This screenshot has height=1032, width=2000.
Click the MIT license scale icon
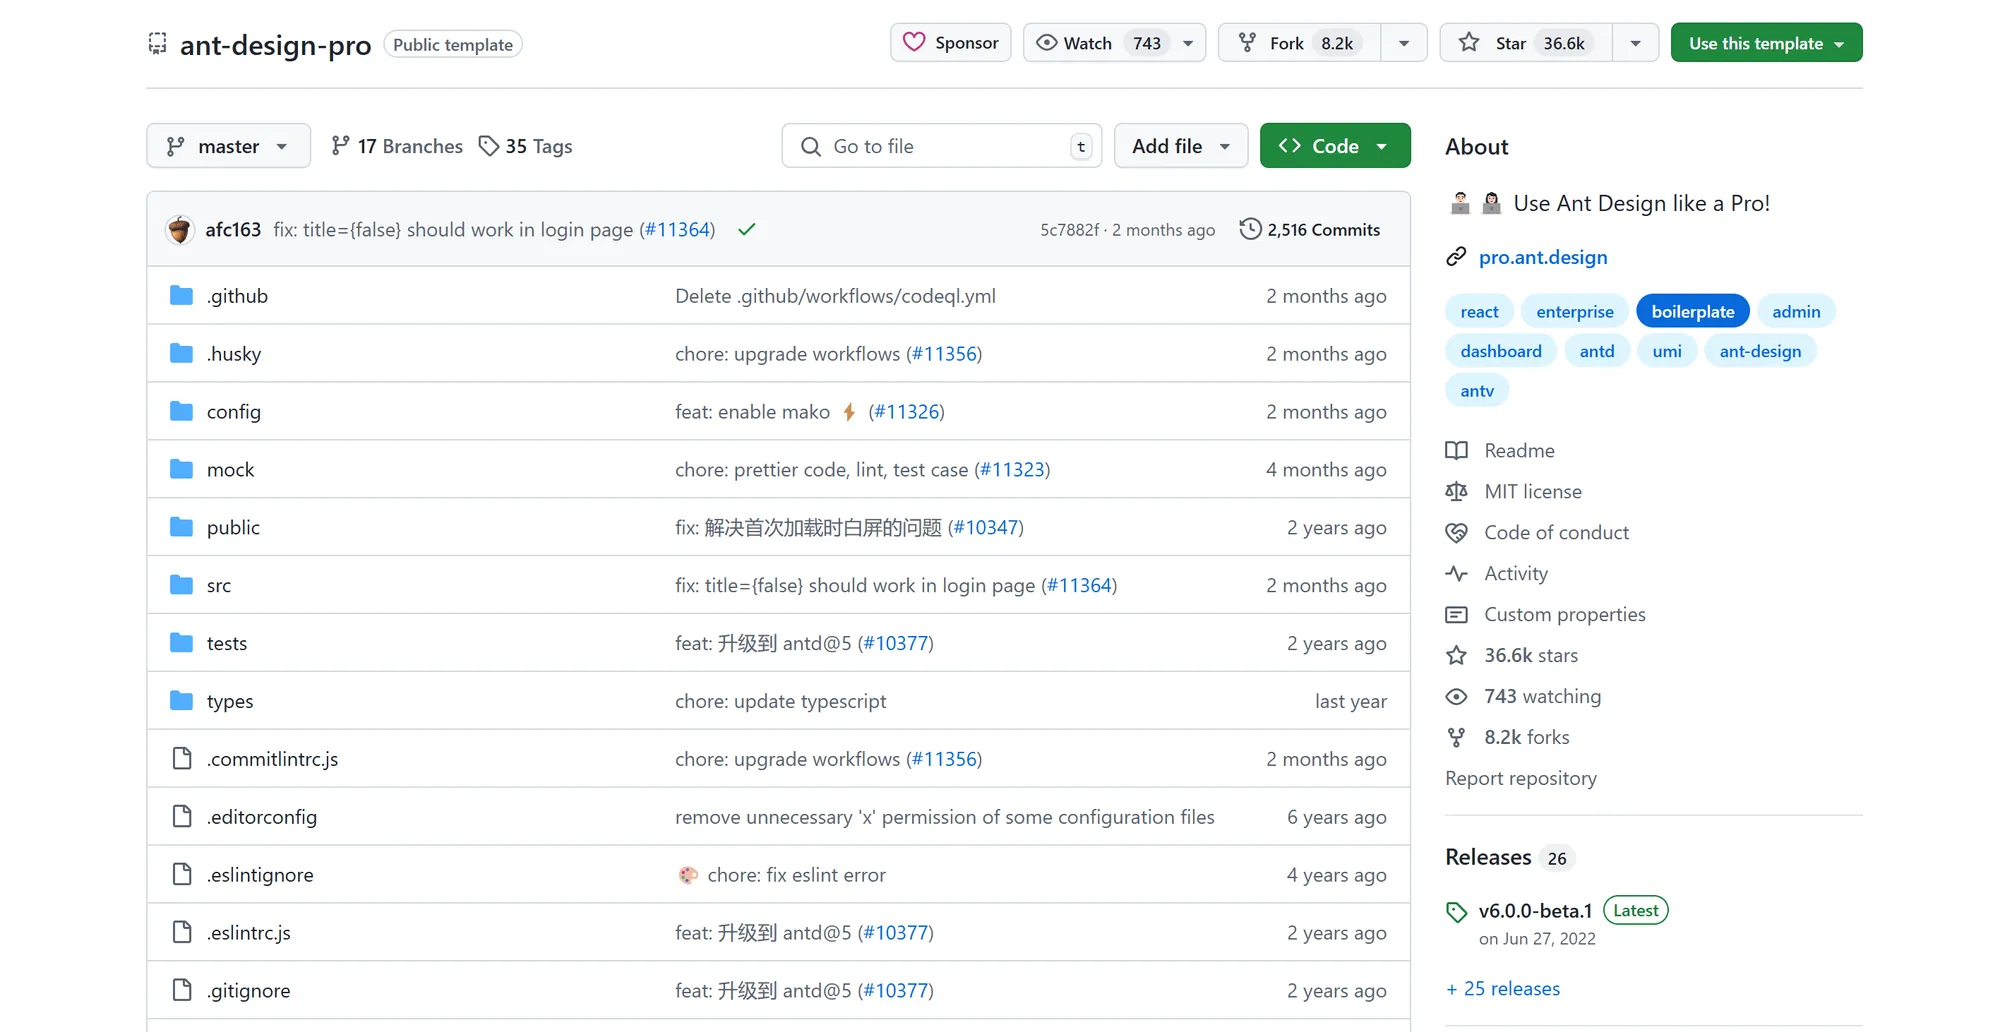(x=1456, y=492)
